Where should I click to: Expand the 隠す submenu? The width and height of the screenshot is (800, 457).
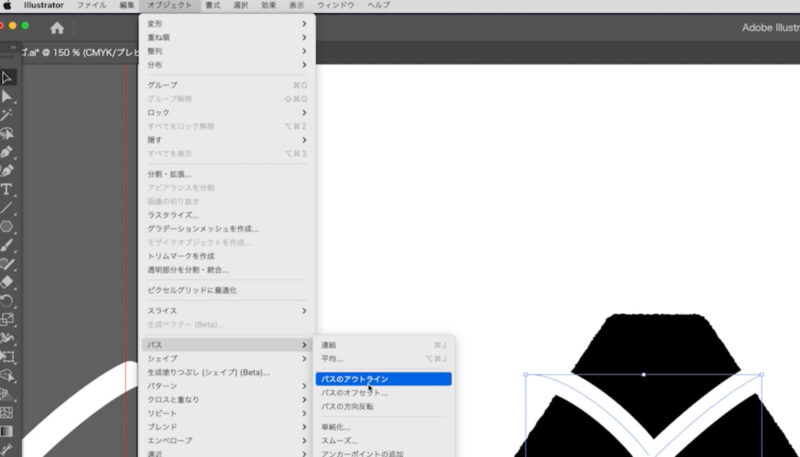pyautogui.click(x=227, y=140)
